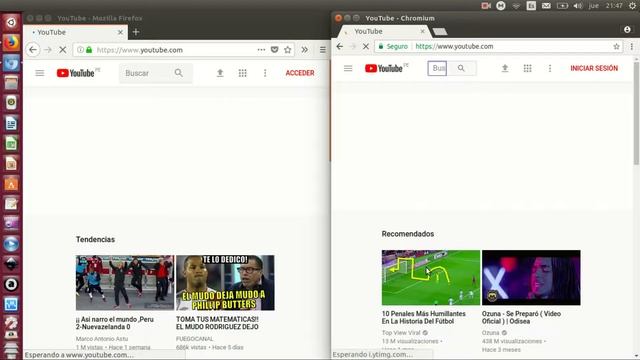The height and width of the screenshot is (360, 640).
Task: Click YouTube search magnifier in Chromium
Action: coord(461,68)
